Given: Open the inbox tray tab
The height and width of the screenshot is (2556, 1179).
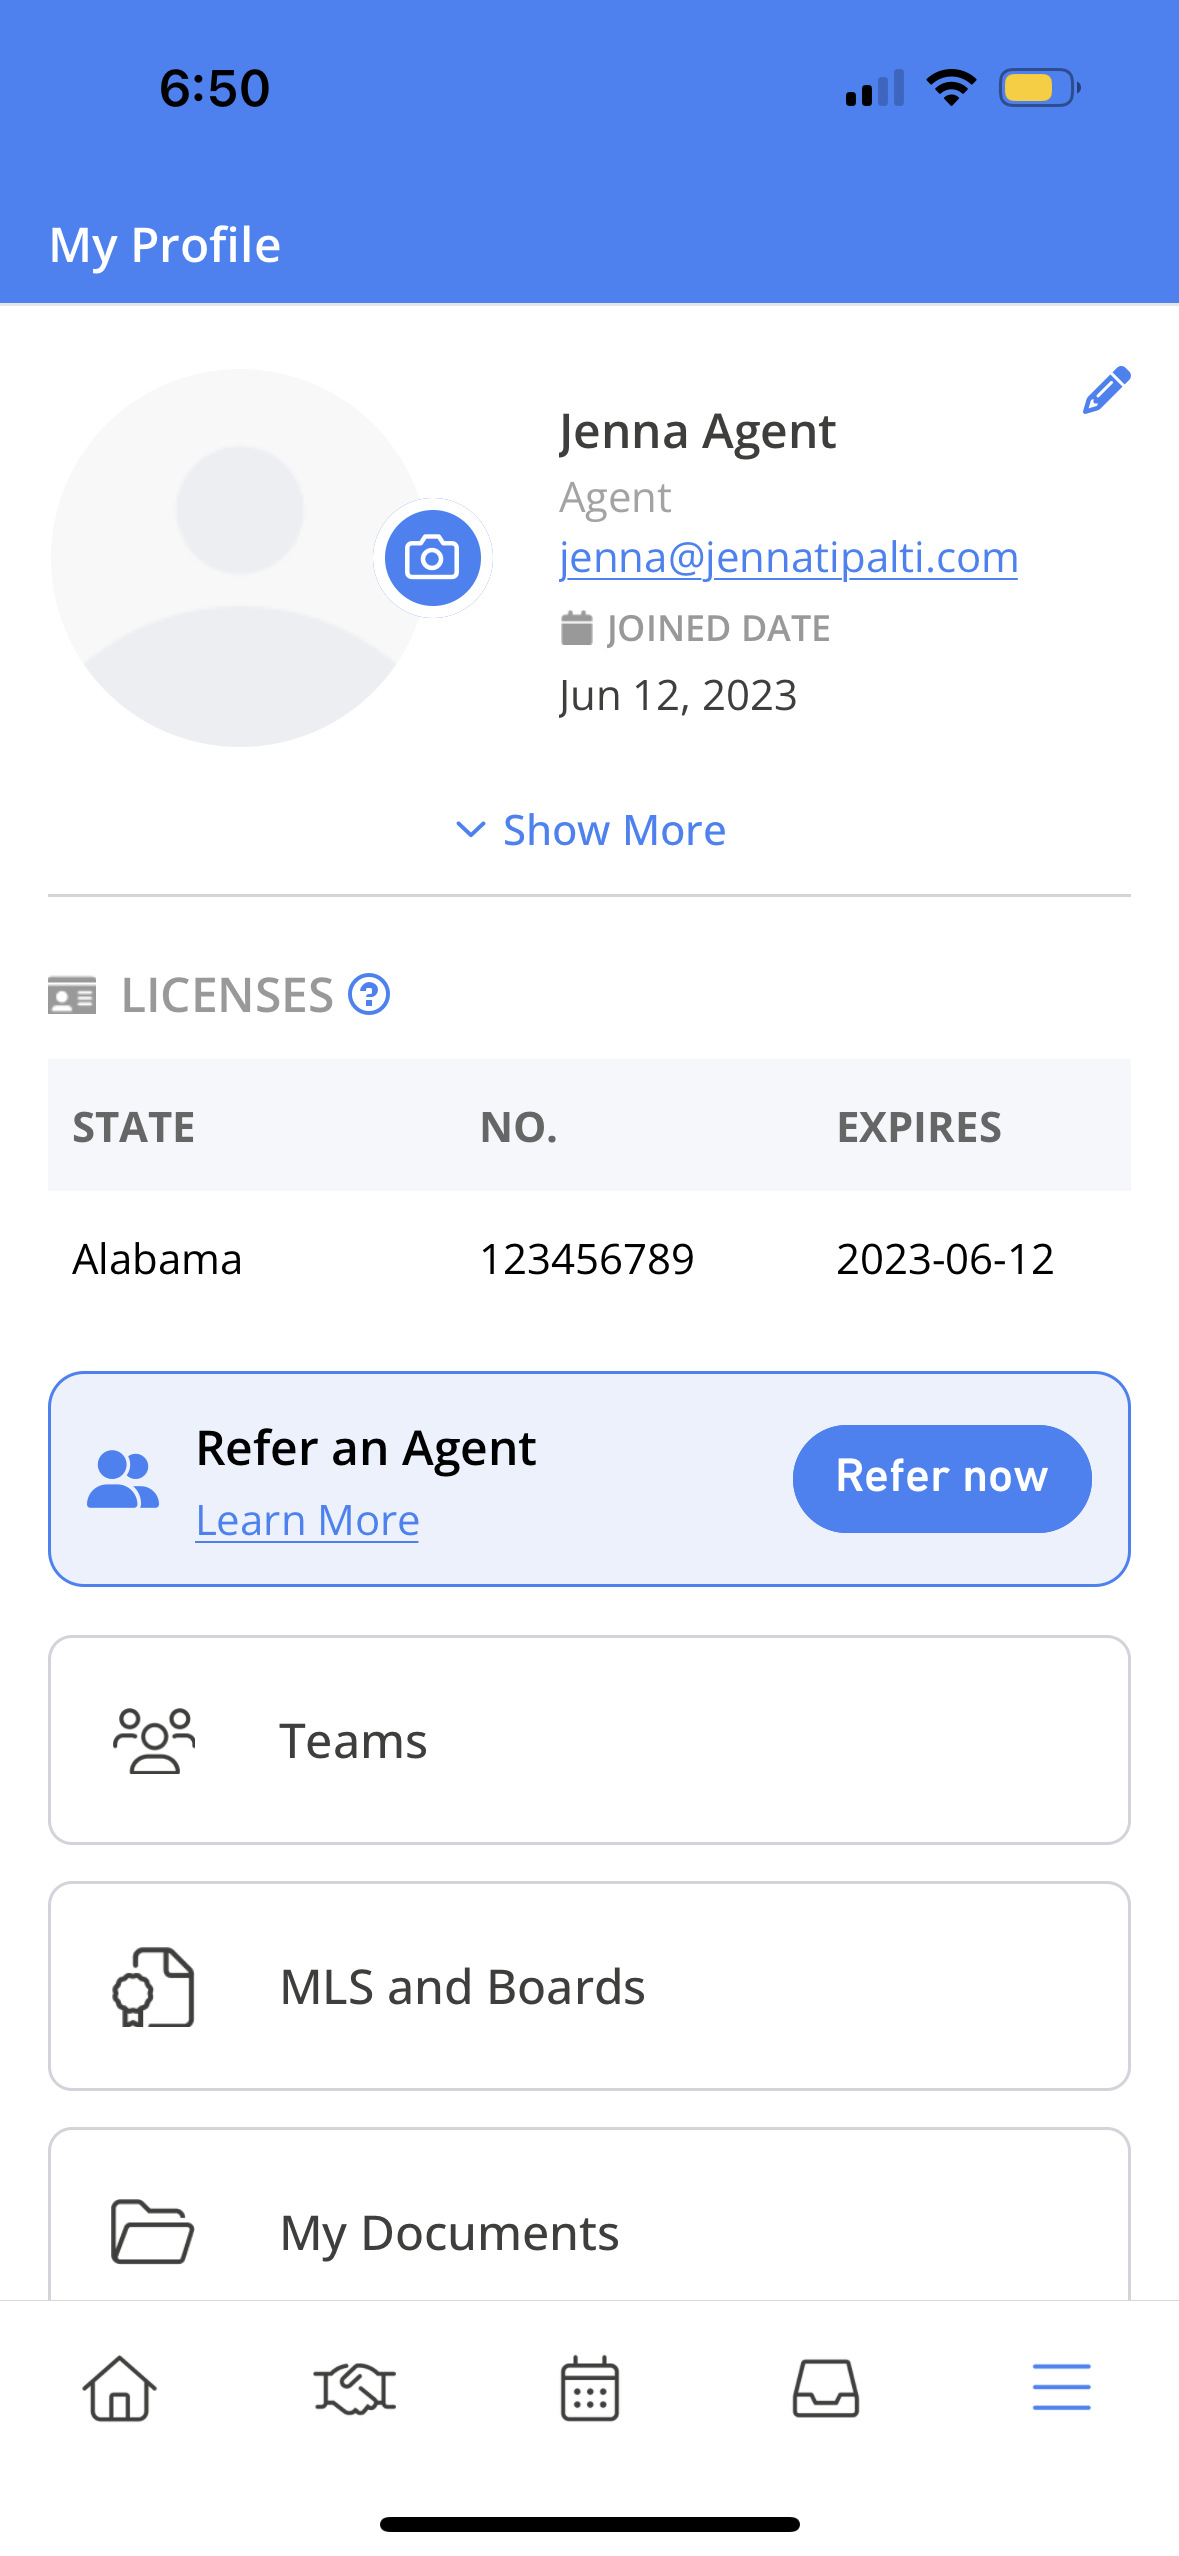Looking at the screenshot, I should pyautogui.click(x=826, y=2388).
